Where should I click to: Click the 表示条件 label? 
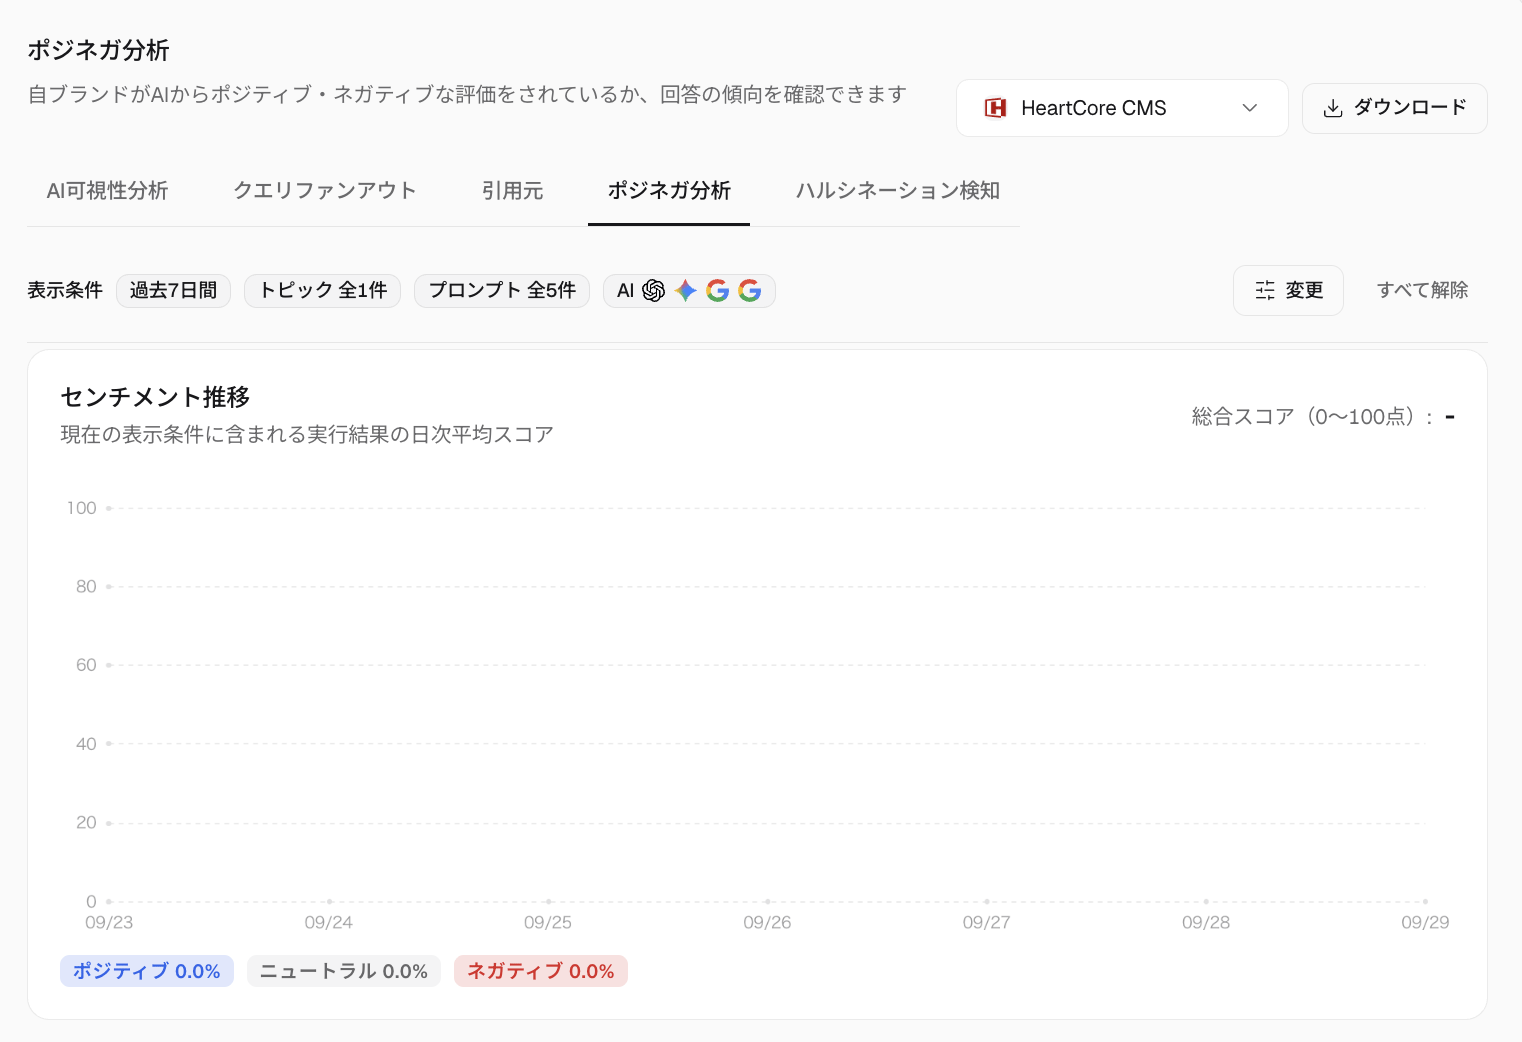(x=65, y=290)
